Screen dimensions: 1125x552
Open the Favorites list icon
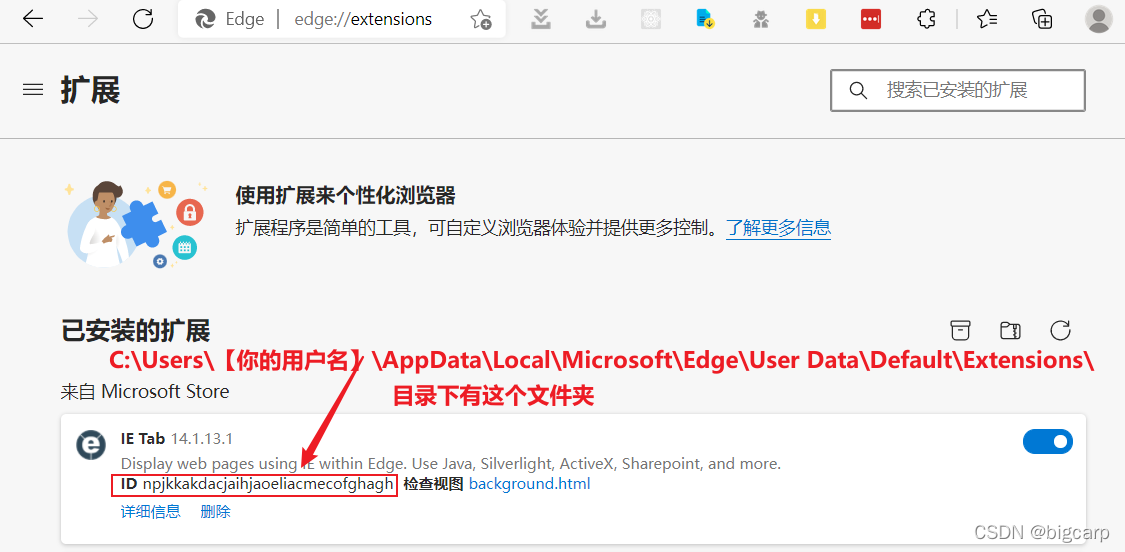pos(987,19)
